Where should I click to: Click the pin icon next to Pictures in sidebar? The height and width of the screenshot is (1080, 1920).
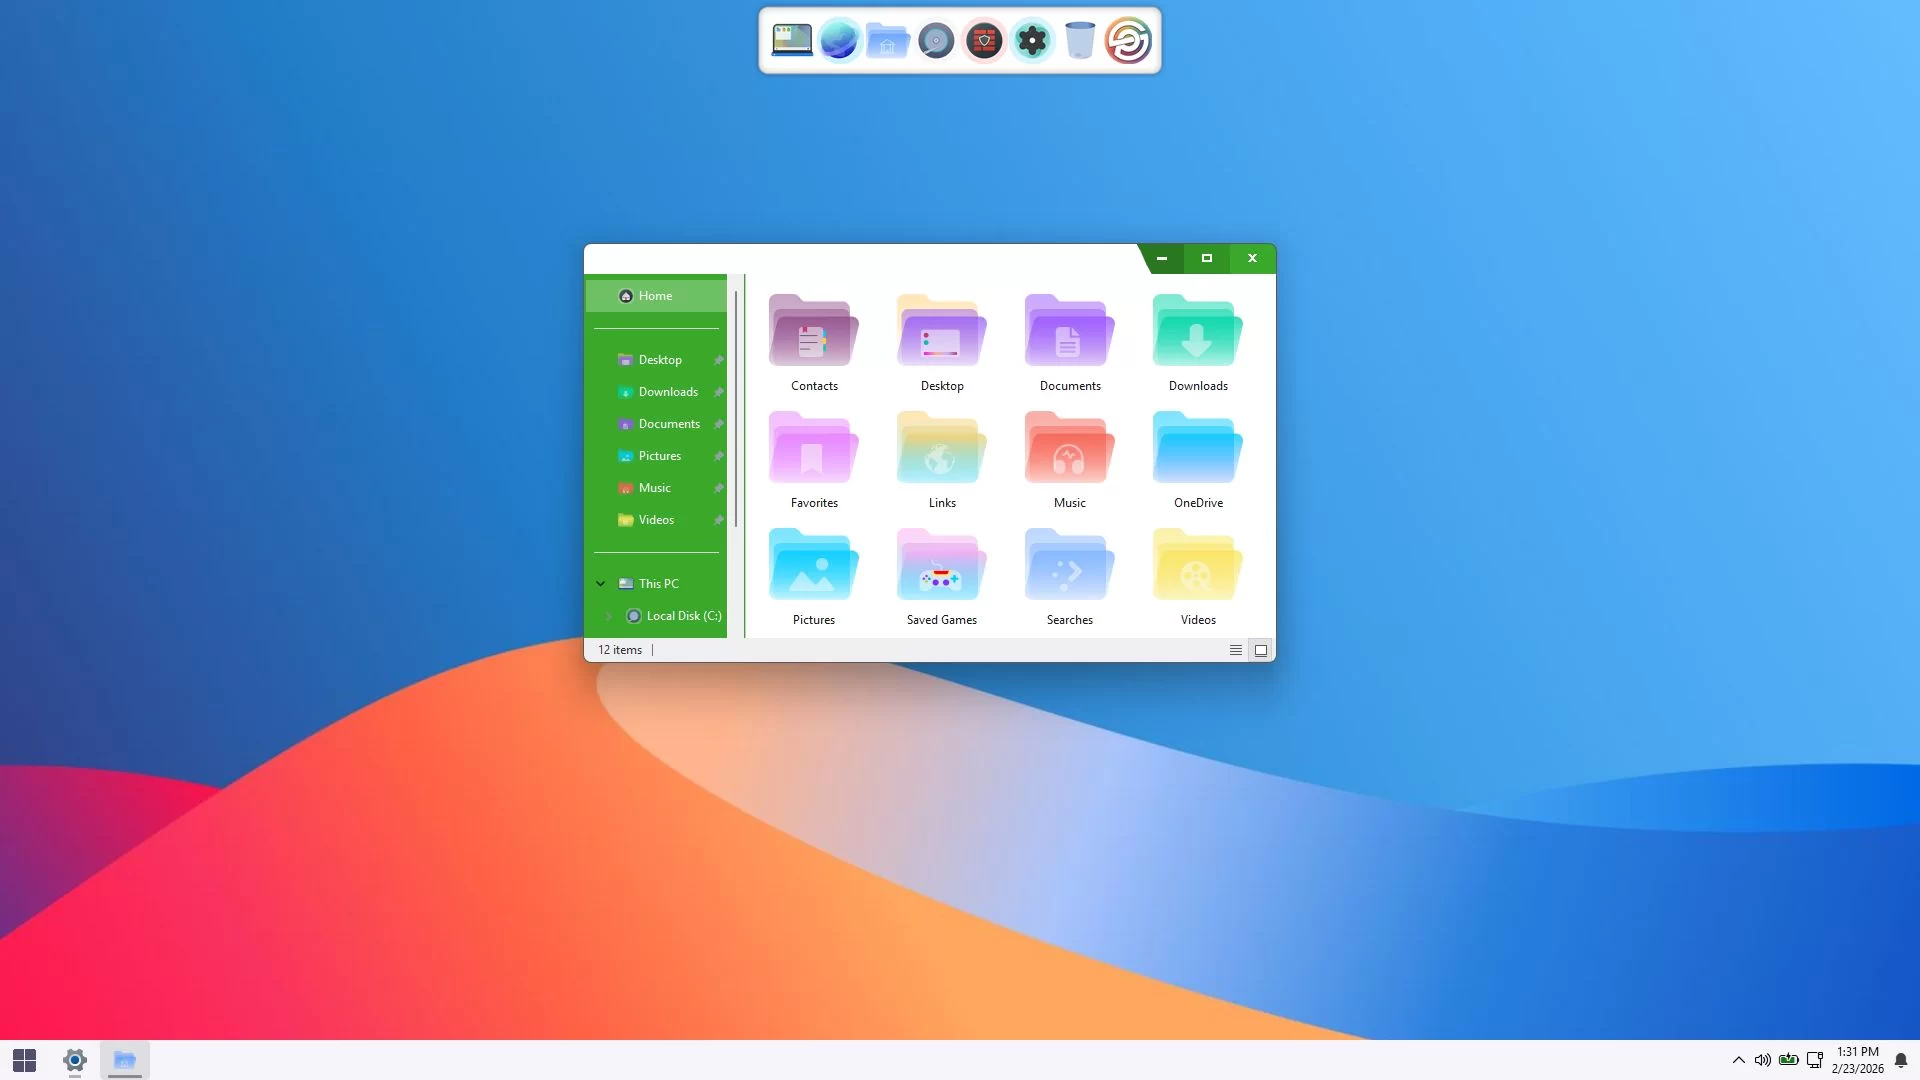coord(718,456)
